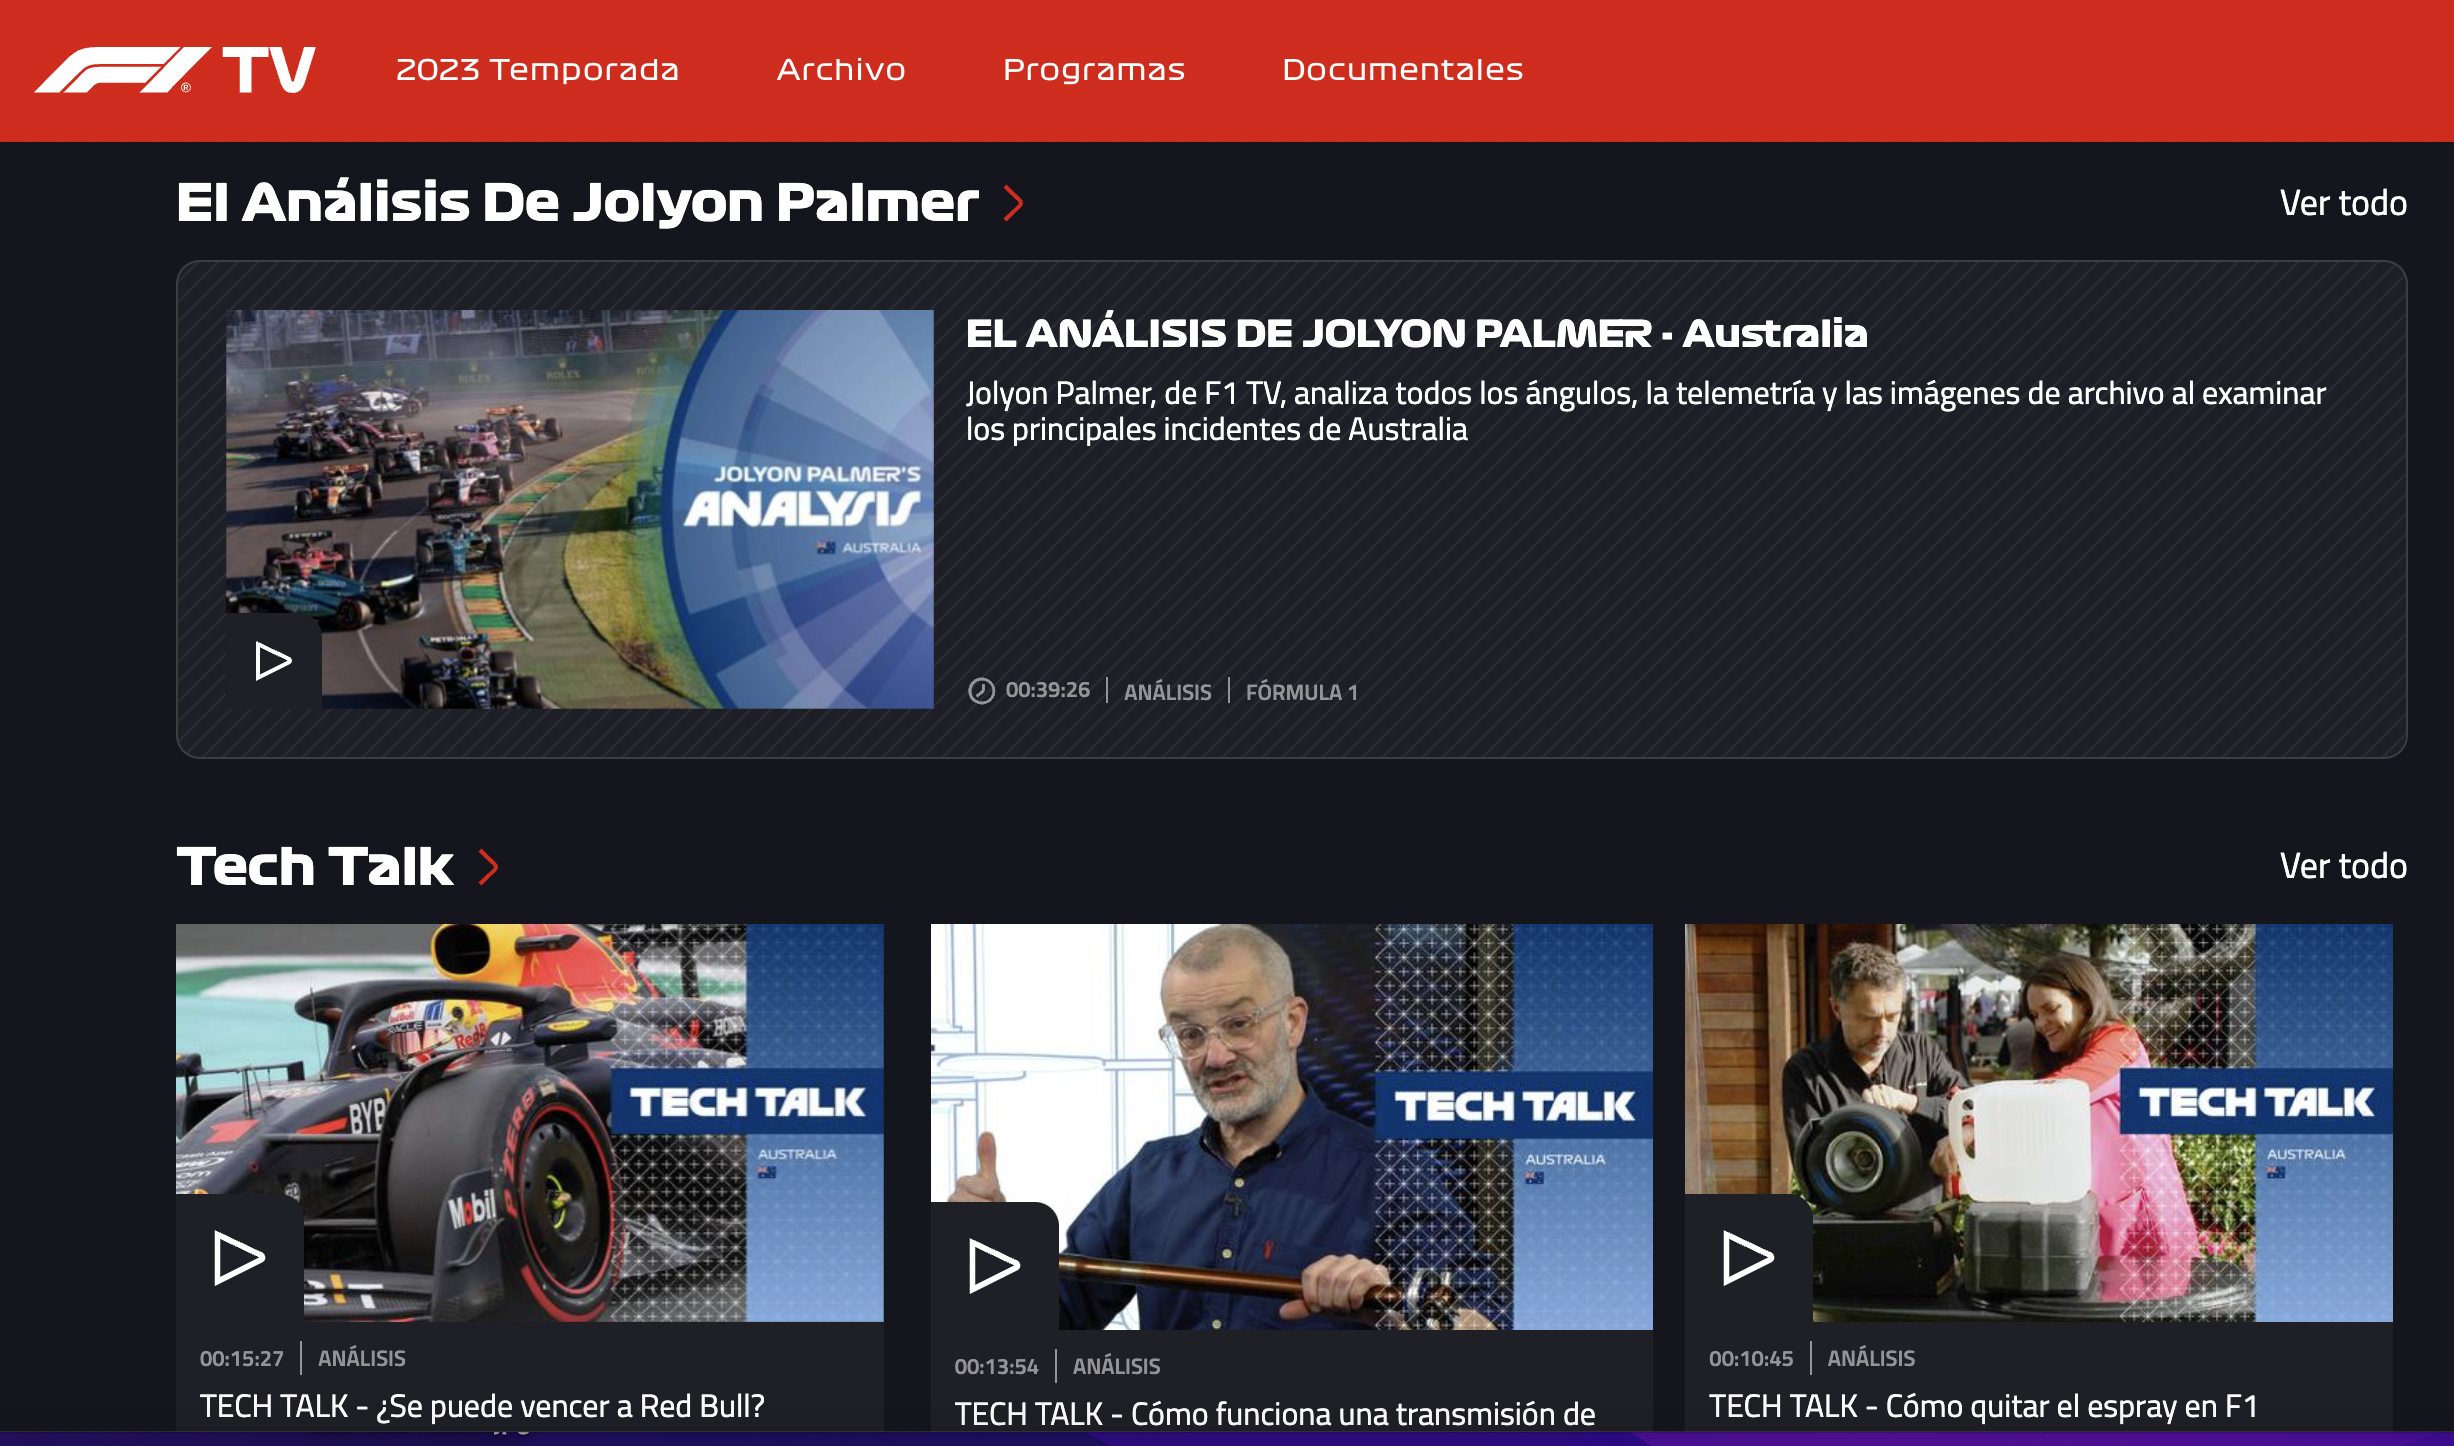The image size is (2454, 1446).
Task: Click Ver todo for Jolyon Palmer section
Action: [2342, 203]
